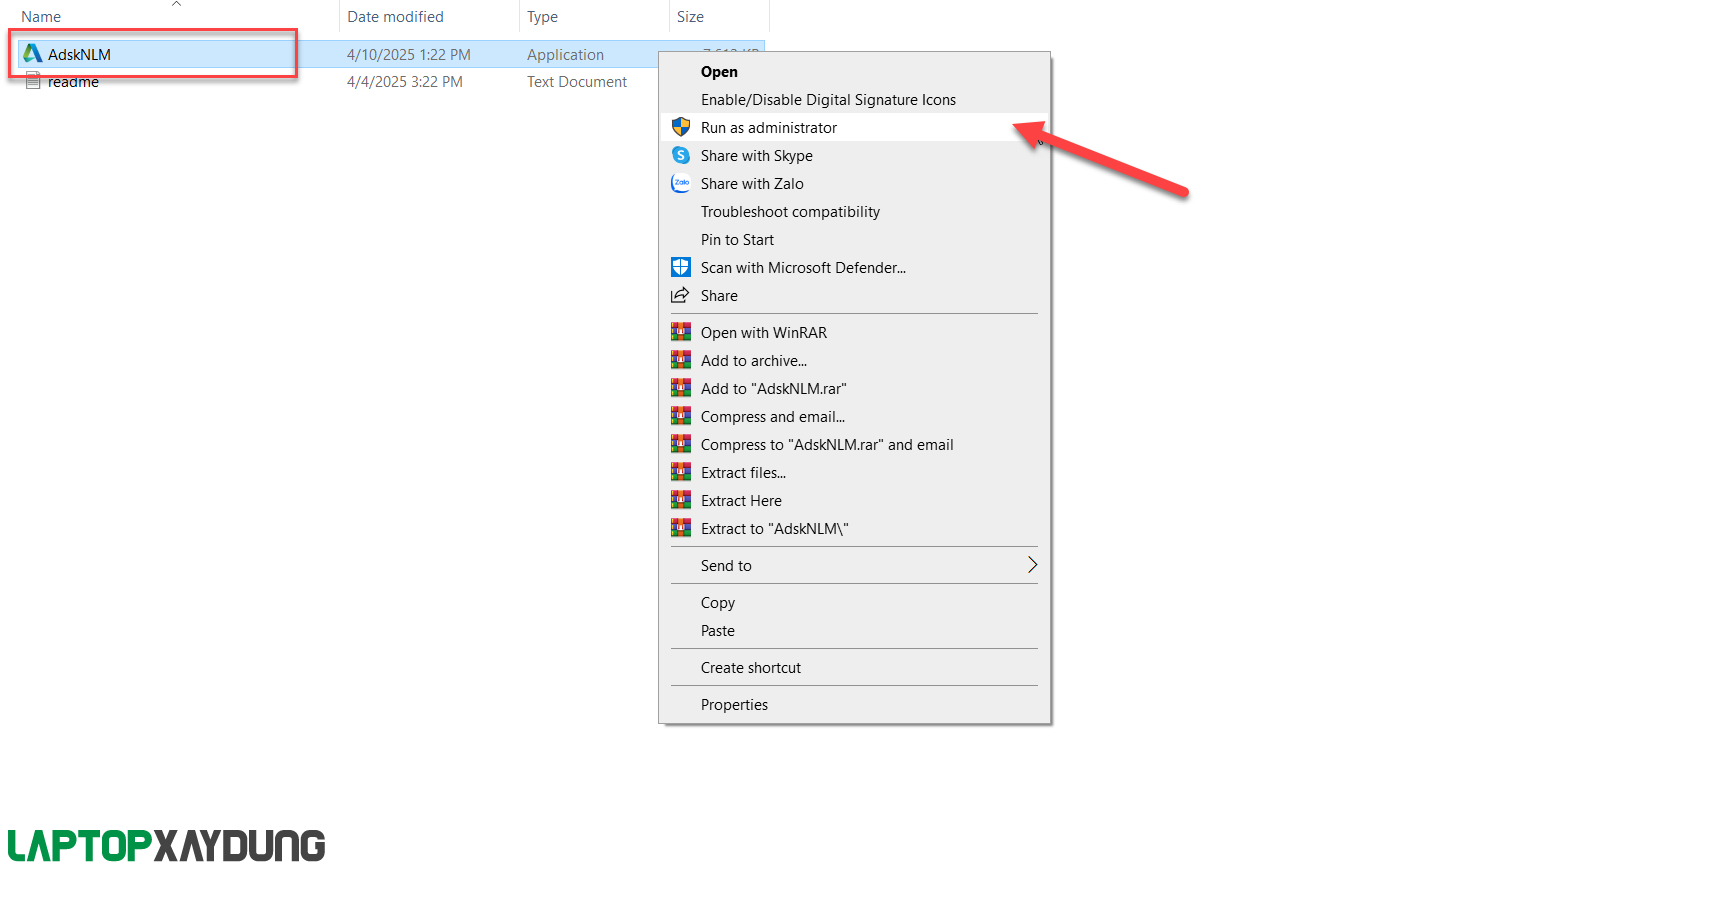This screenshot has height=899, width=1720.
Task: Click WinRAR icon beside Compress and email
Action: click(681, 416)
